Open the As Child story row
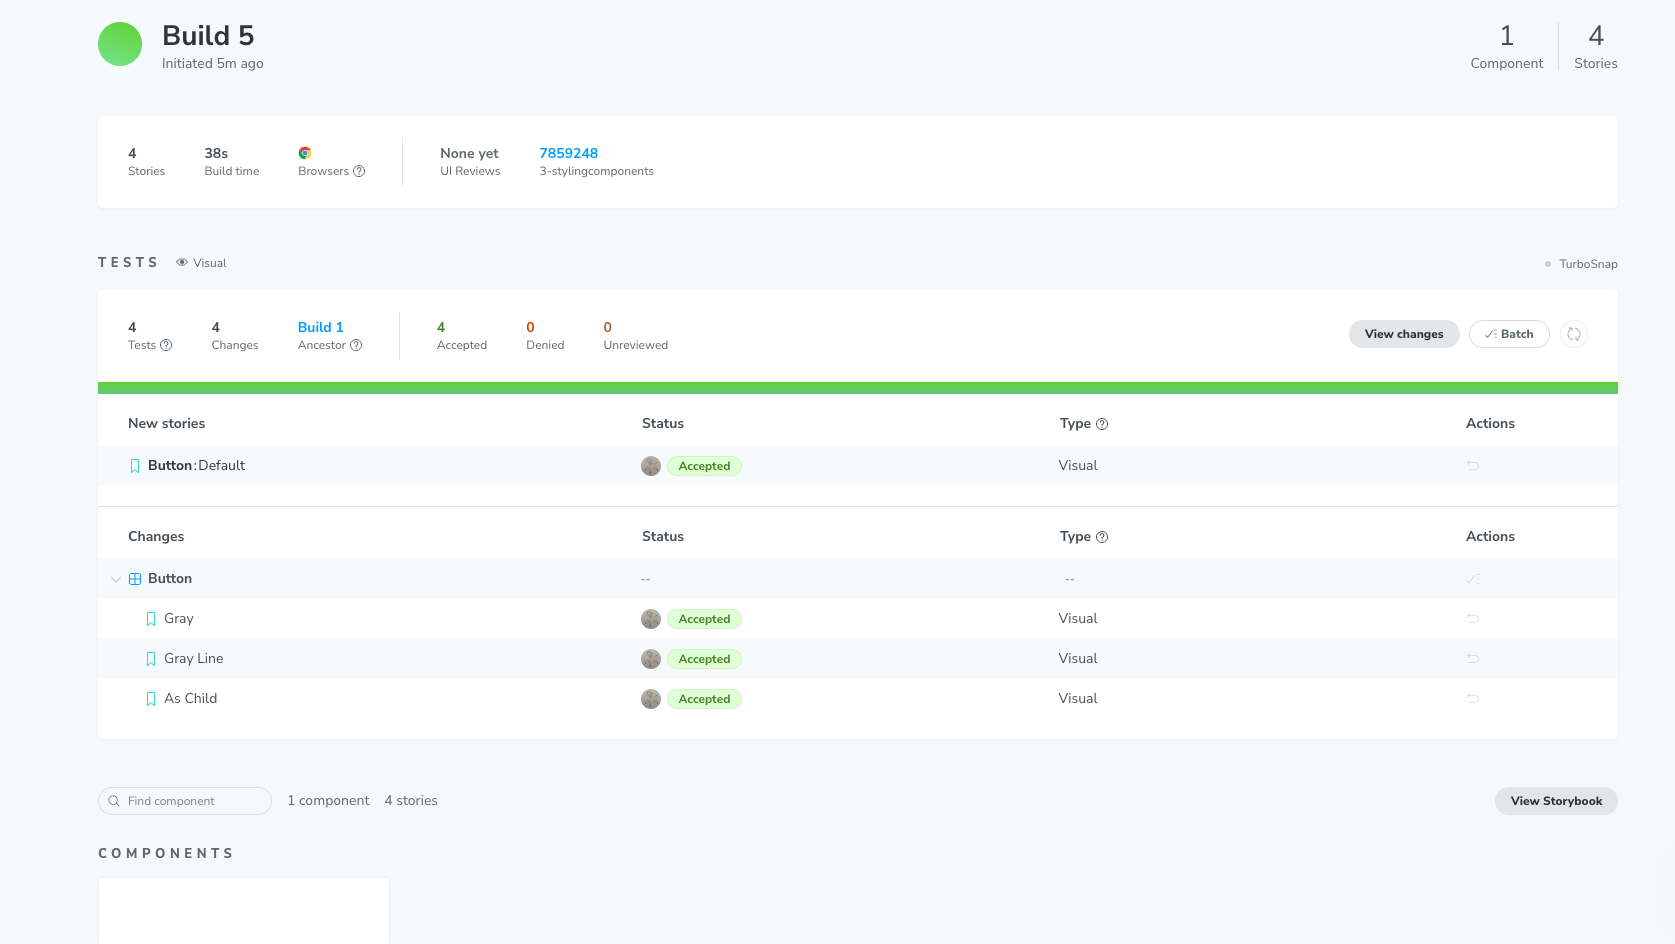This screenshot has height=944, width=1675. (858, 699)
